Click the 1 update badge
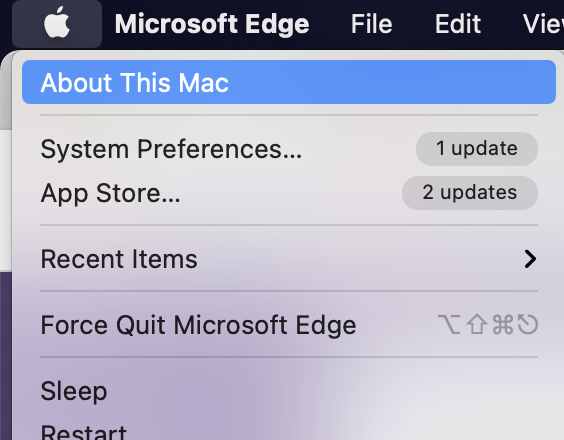This screenshot has height=440, width=564. (x=477, y=149)
